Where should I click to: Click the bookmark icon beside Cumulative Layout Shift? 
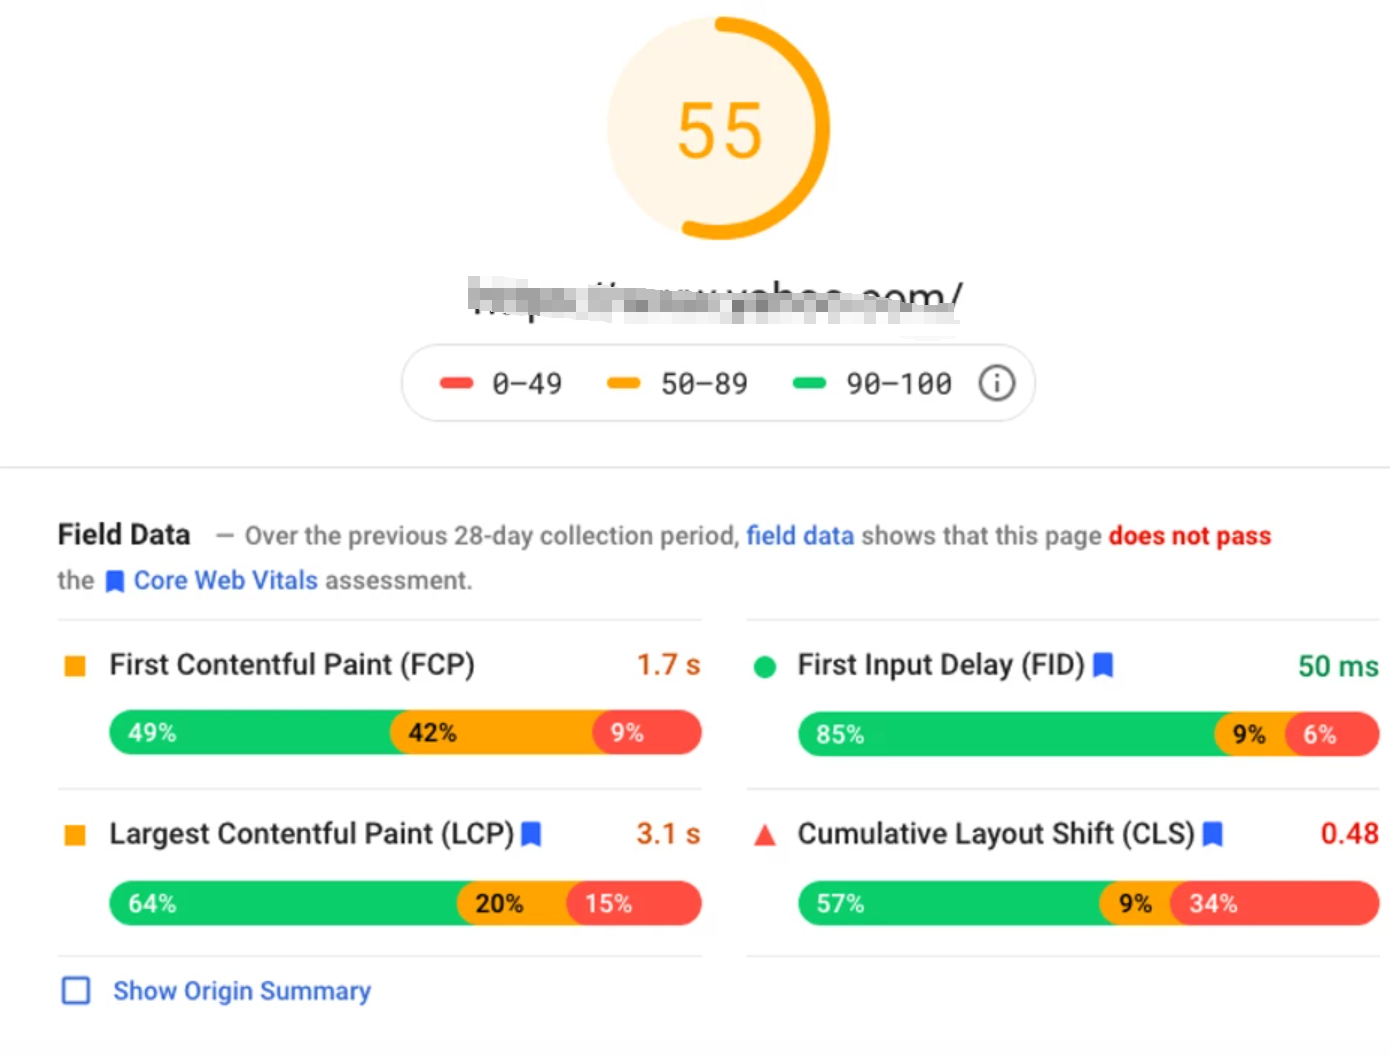[1213, 834]
